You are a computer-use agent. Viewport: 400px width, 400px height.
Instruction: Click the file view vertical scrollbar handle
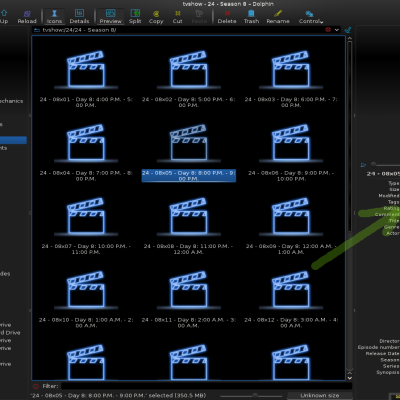[350, 137]
